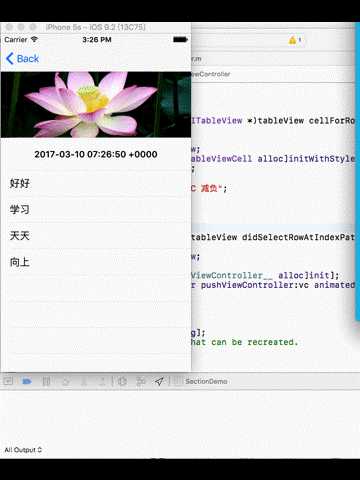Image resolution: width=360 pixels, height=480 pixels.
Task: Click the code line with initWithStyle in the Xcode editor
Action: [x=273, y=158]
